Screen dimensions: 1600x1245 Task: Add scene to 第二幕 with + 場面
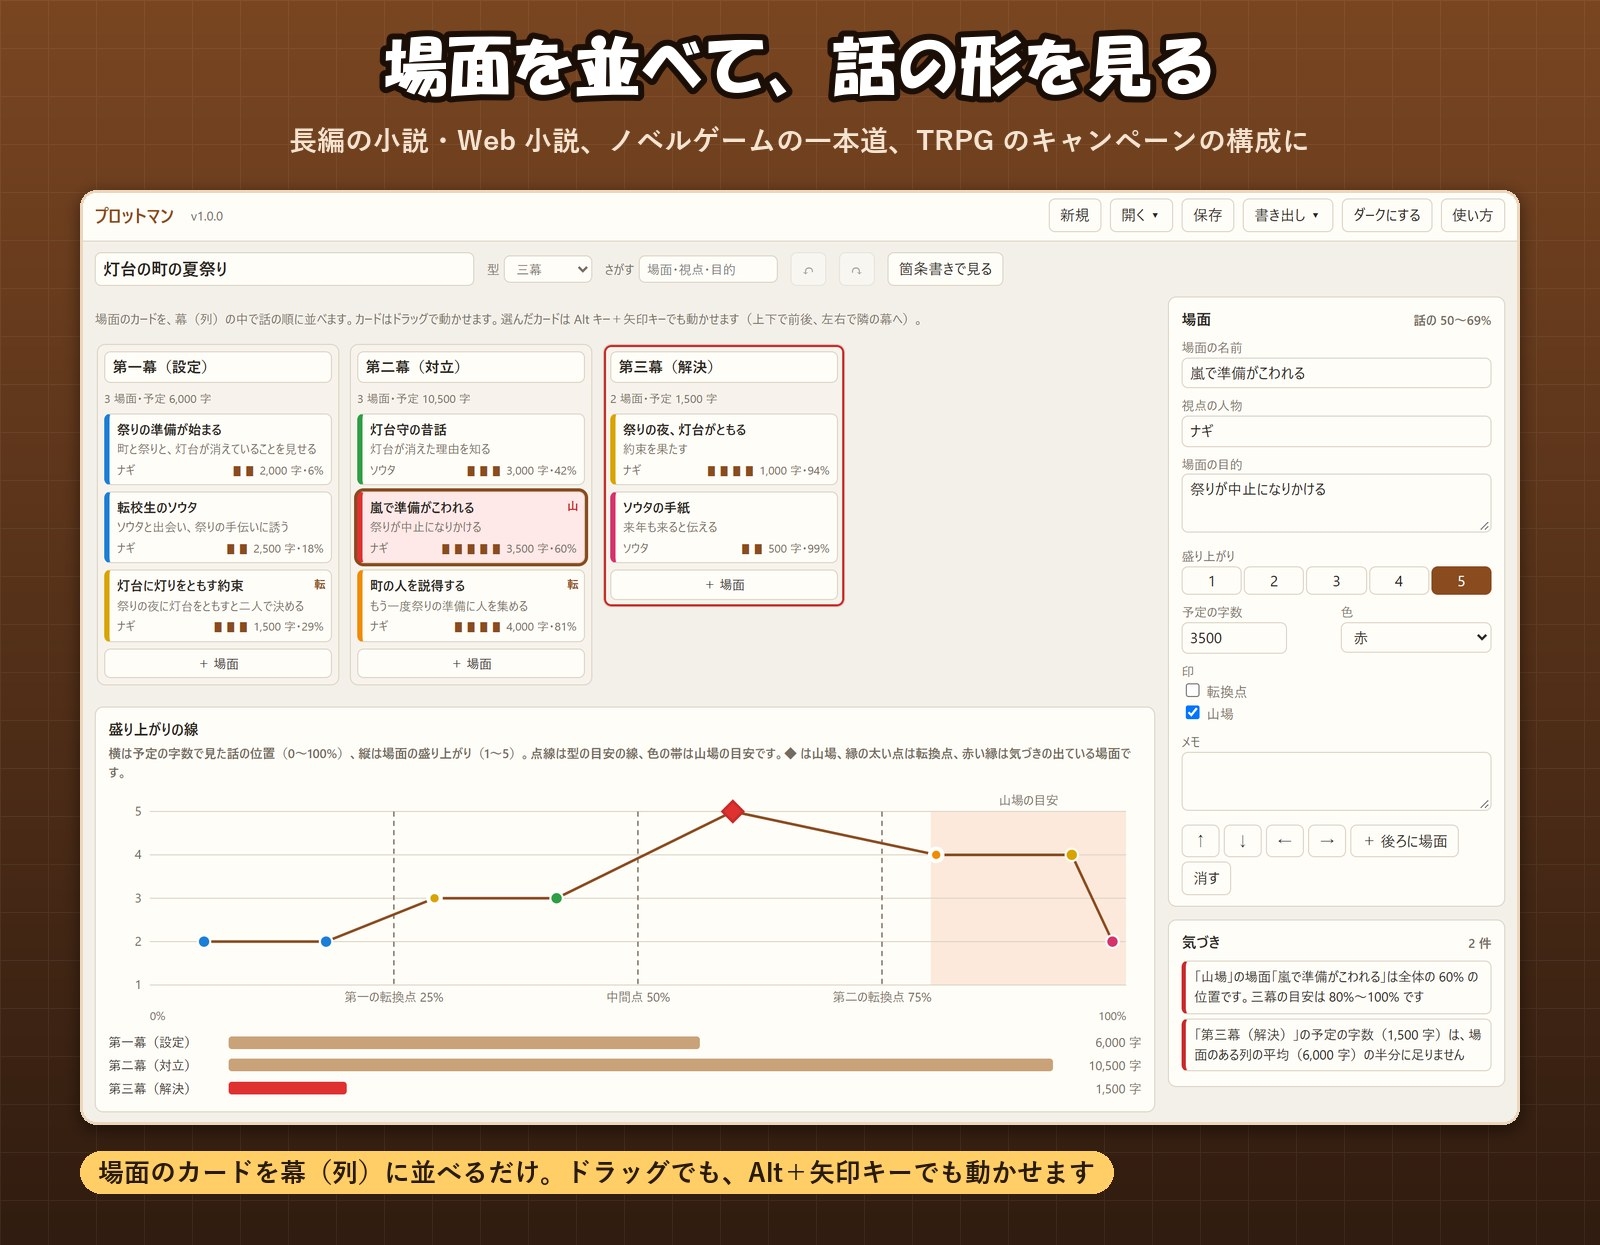471,663
